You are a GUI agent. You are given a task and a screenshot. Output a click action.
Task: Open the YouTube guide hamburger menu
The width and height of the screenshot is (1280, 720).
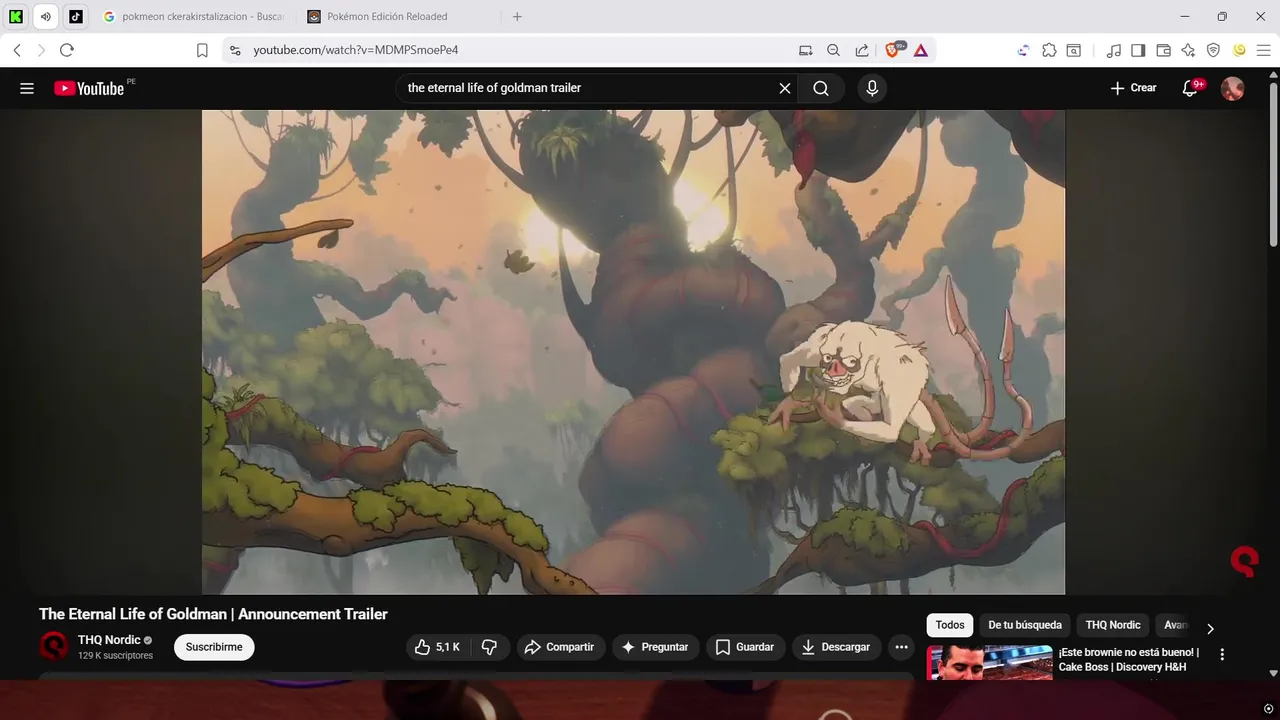(x=27, y=88)
